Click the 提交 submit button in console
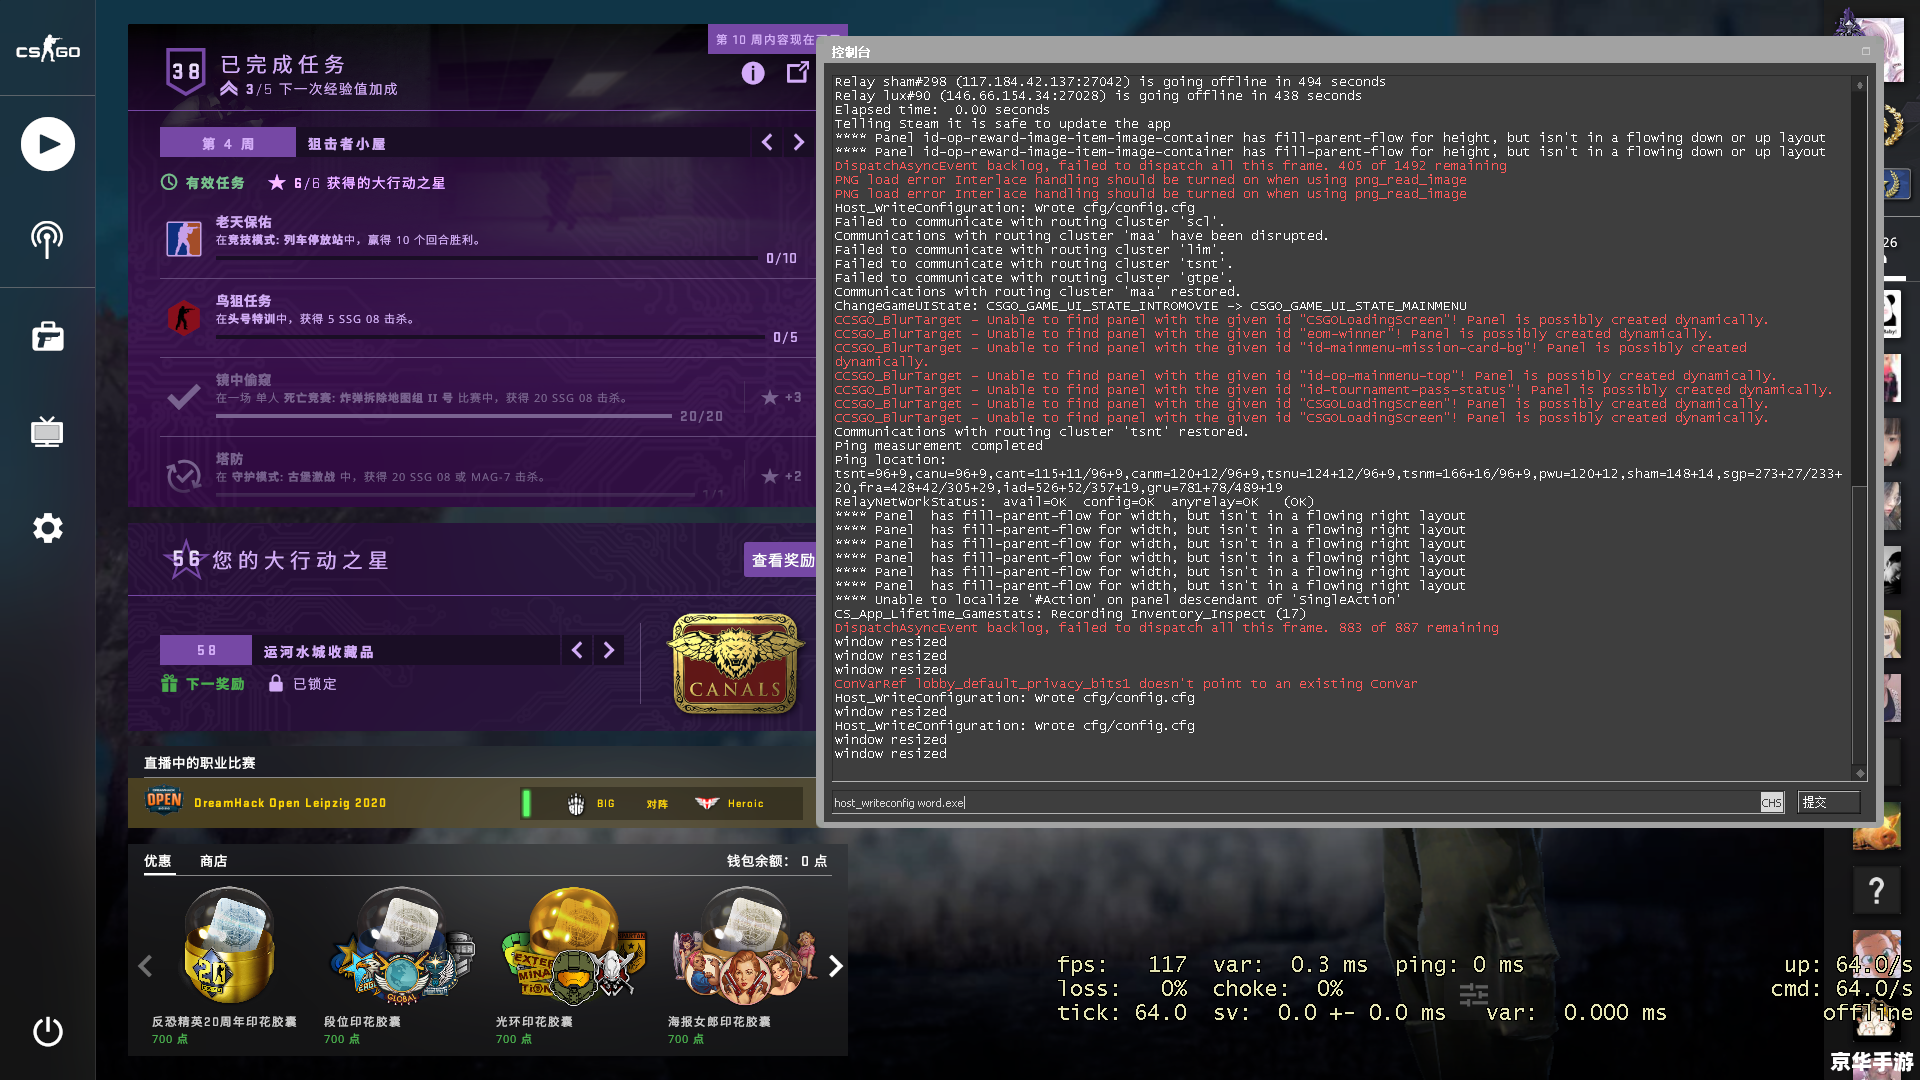 pos(1828,802)
